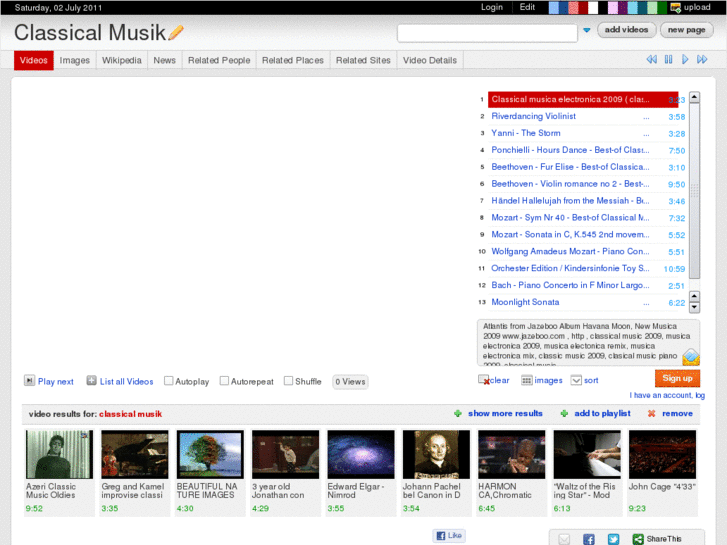Open the sort dropdown icon
Image resolution: width=727 pixels, height=545 pixels.
click(x=576, y=380)
